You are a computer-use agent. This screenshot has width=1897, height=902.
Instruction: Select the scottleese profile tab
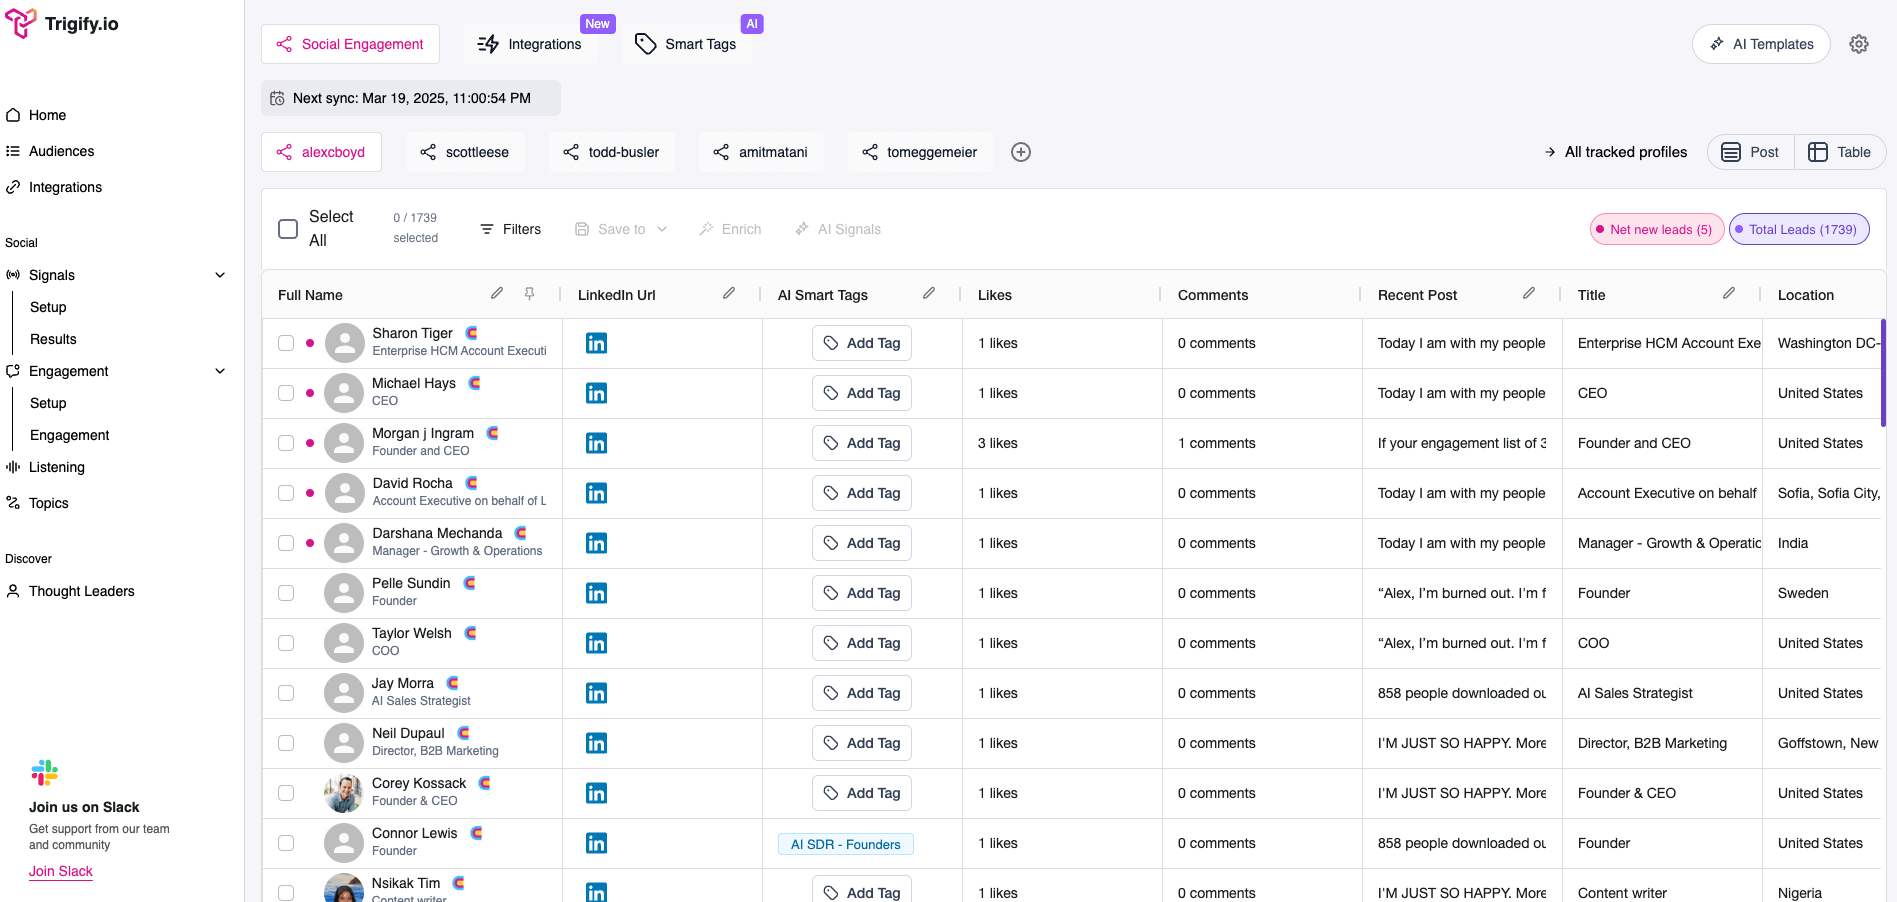(465, 152)
